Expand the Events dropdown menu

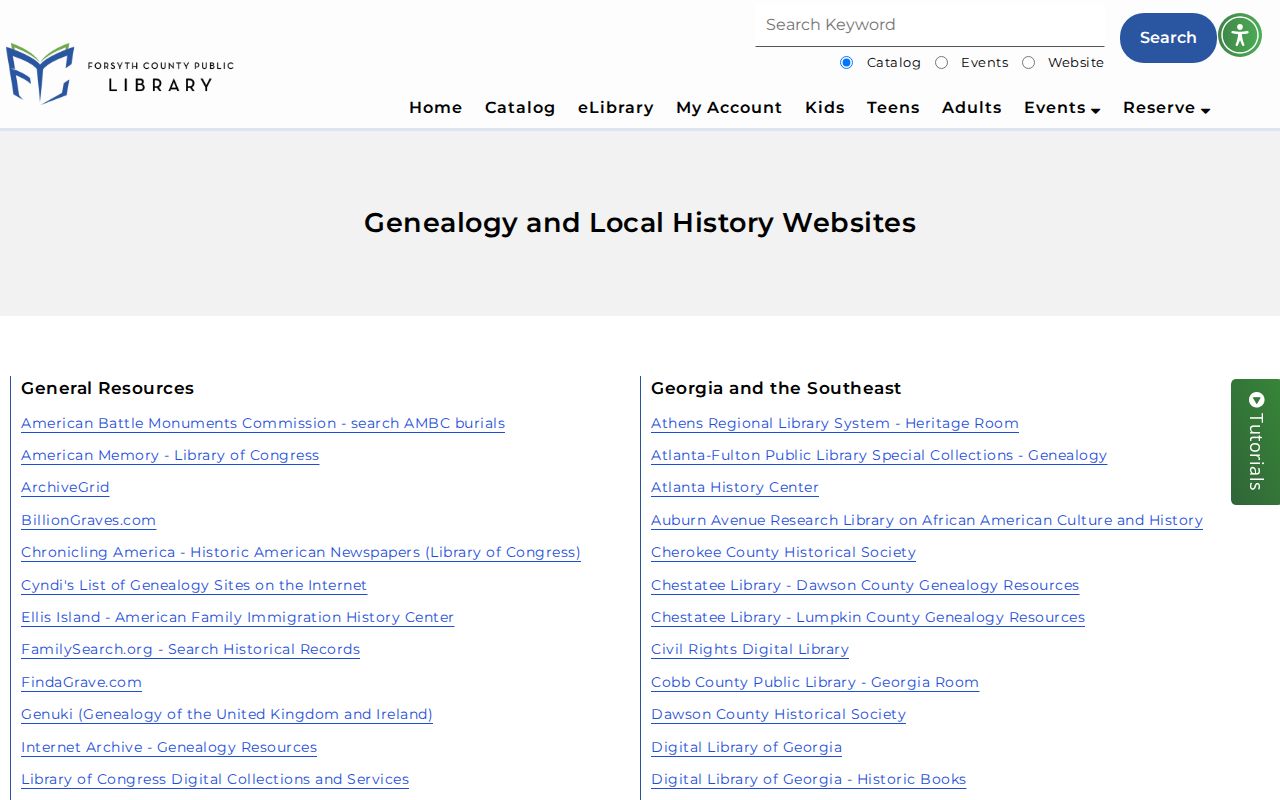[x=1062, y=108]
